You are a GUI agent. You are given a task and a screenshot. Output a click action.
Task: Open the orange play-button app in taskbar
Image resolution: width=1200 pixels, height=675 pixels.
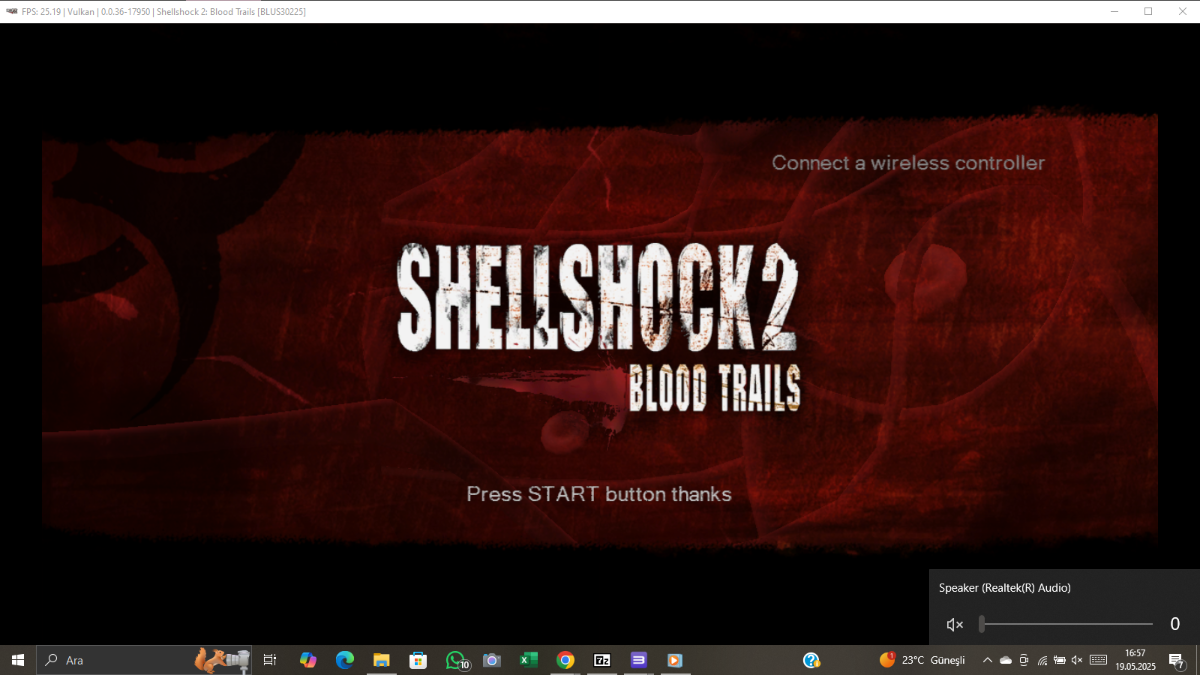675,660
